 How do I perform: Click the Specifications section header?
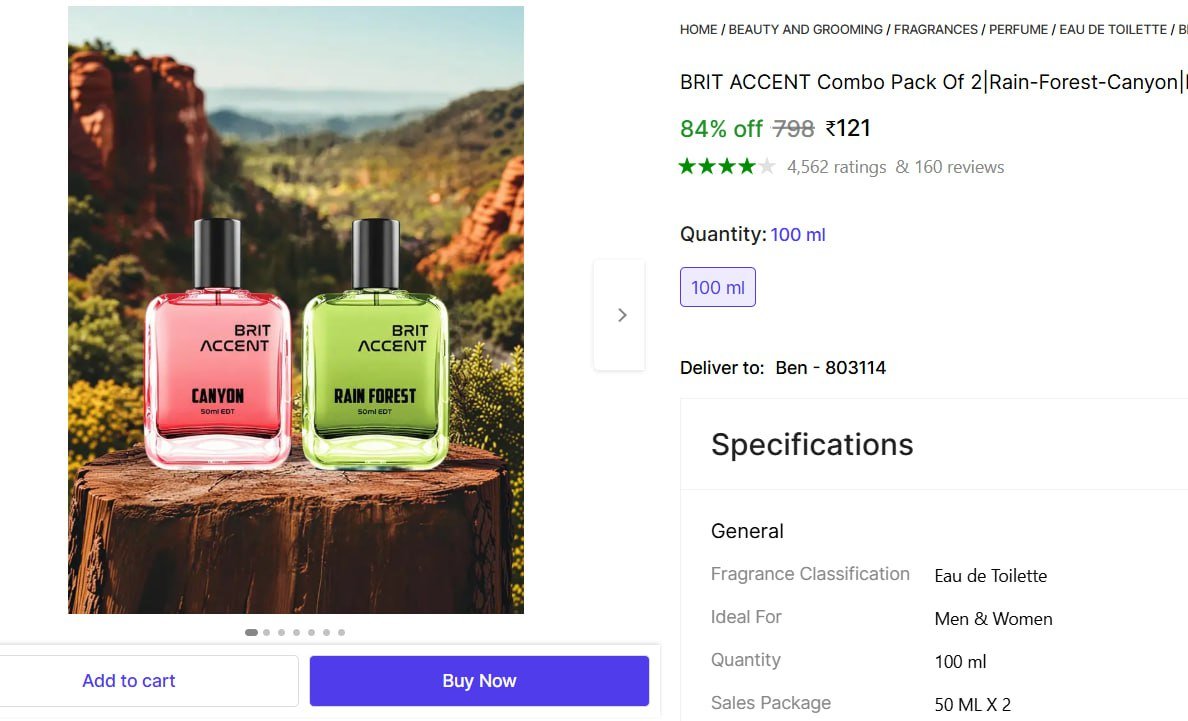812,445
